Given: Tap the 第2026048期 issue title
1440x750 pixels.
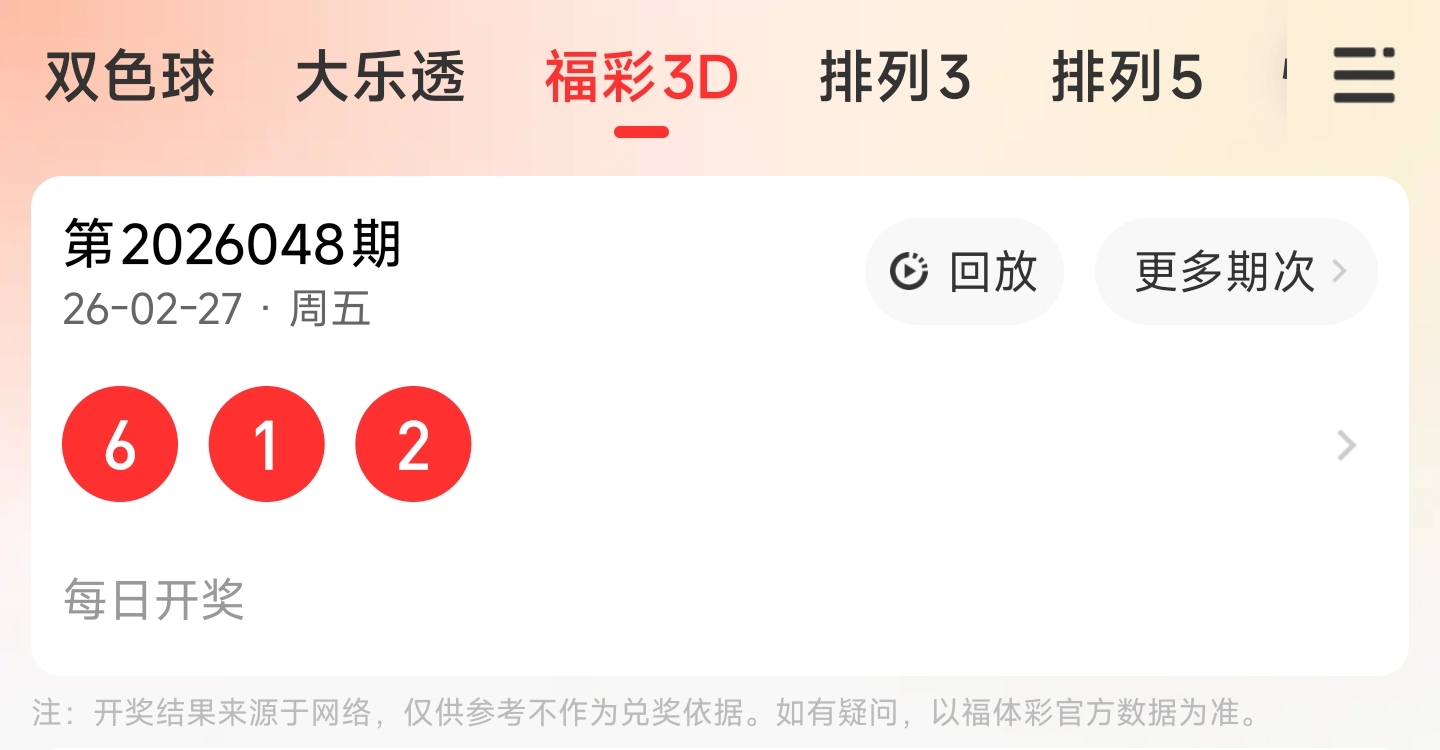Looking at the screenshot, I should point(232,244).
